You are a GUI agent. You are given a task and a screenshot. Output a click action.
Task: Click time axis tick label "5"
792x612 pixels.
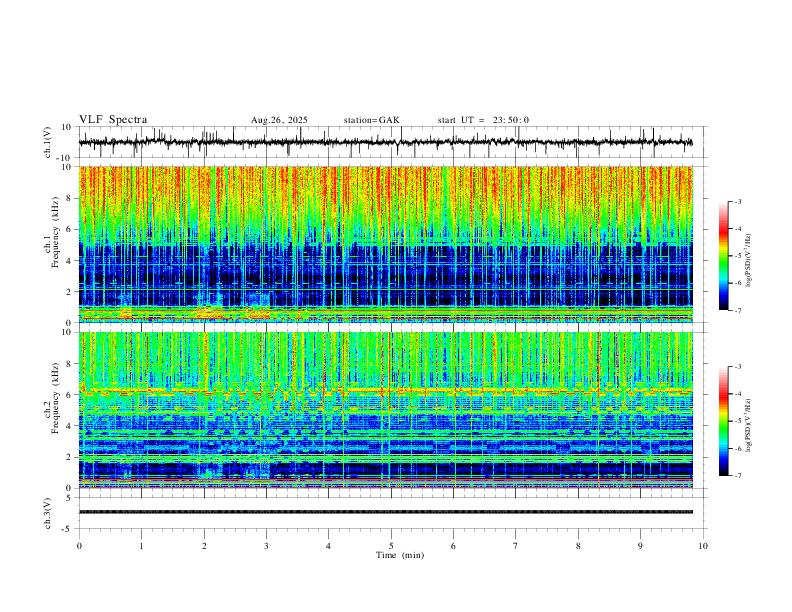391,546
